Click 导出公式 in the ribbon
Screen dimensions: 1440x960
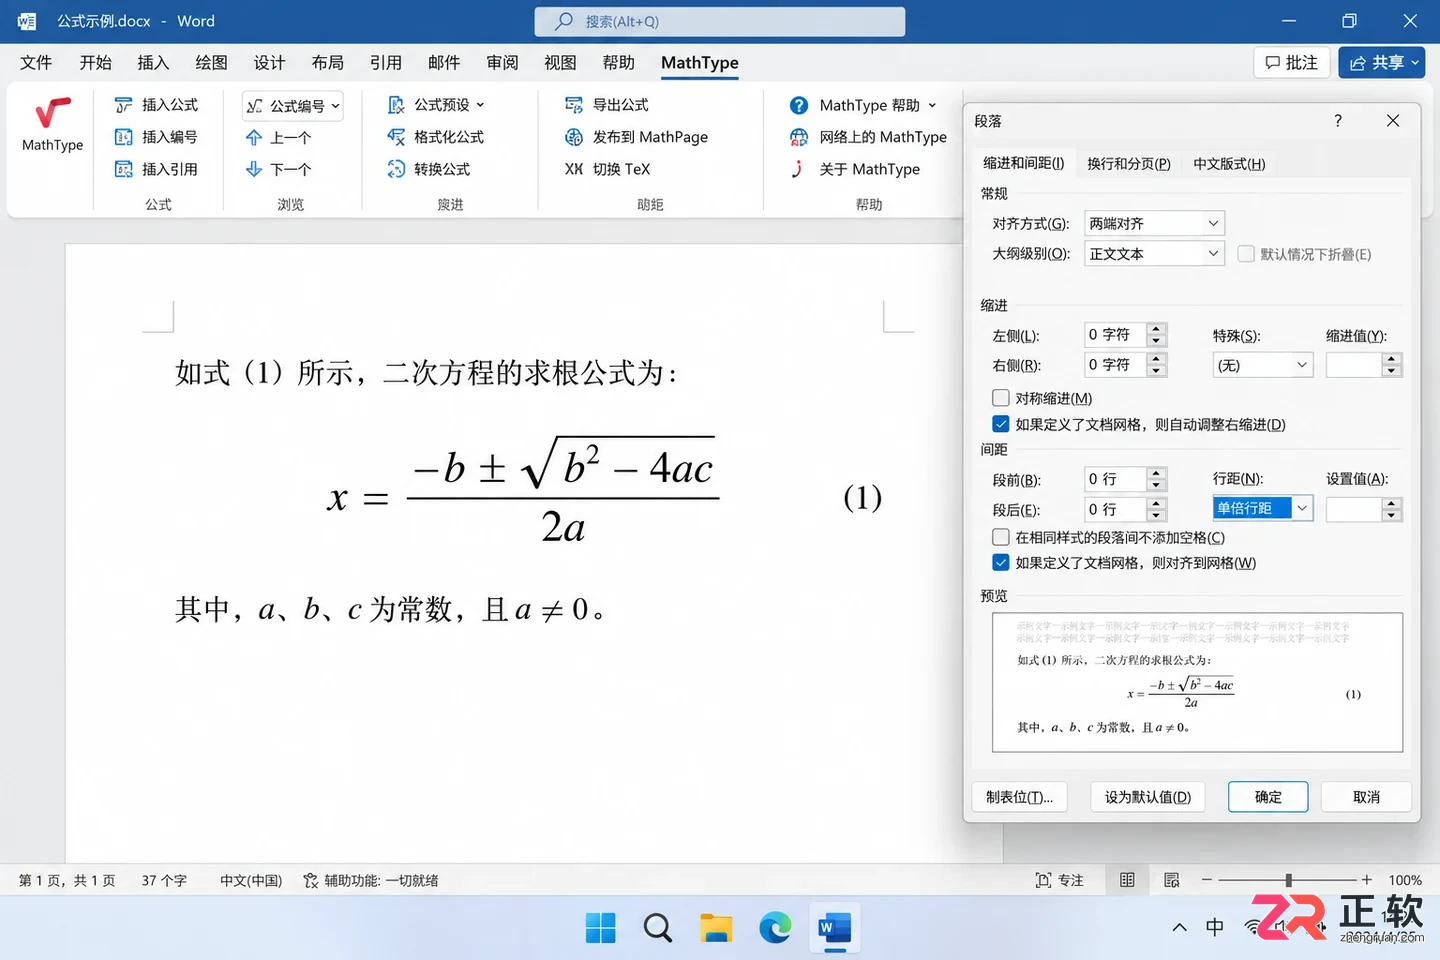tap(607, 105)
